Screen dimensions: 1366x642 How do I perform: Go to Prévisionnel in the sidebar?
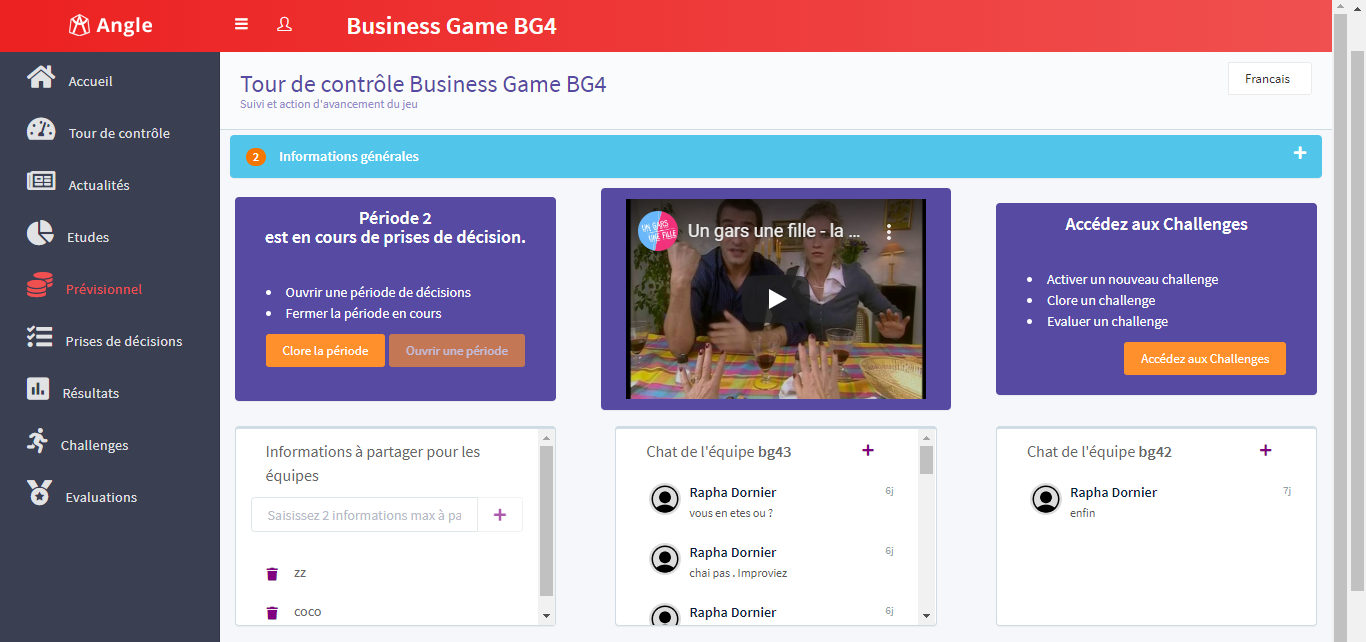104,289
